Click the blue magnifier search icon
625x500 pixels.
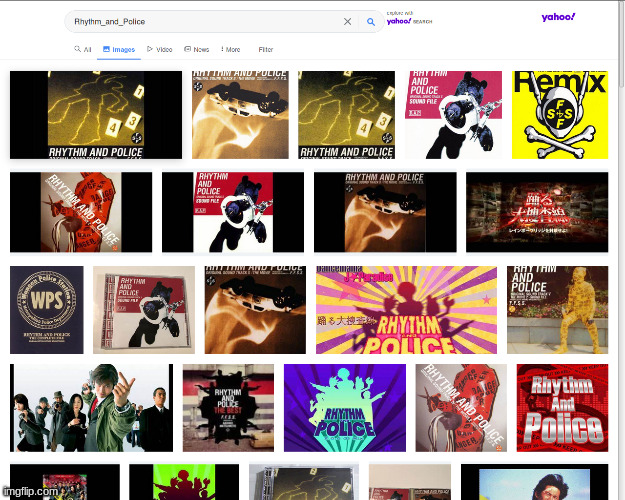pyautogui.click(x=371, y=22)
